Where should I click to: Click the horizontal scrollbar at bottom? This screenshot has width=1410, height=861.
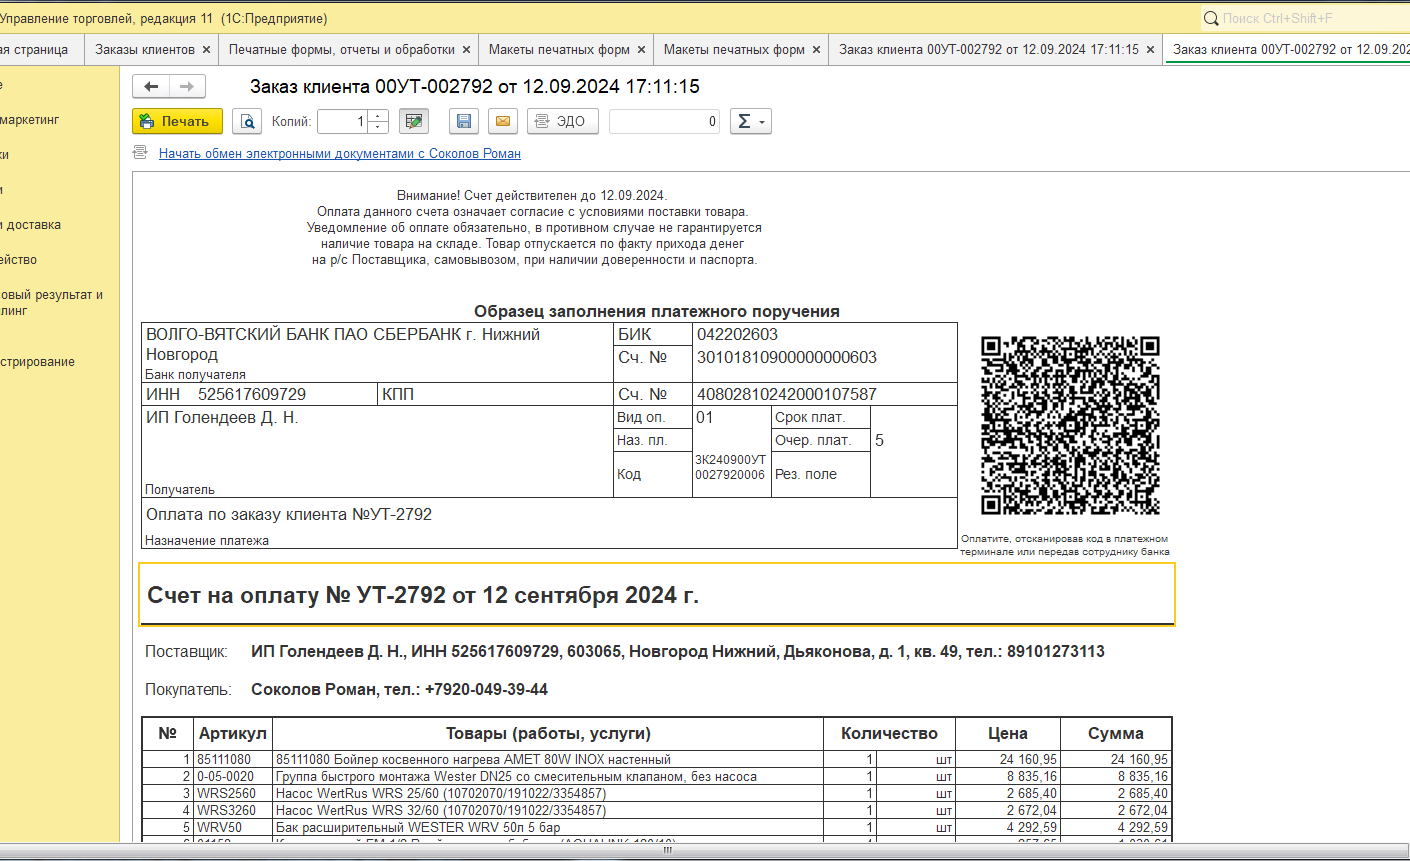point(667,851)
